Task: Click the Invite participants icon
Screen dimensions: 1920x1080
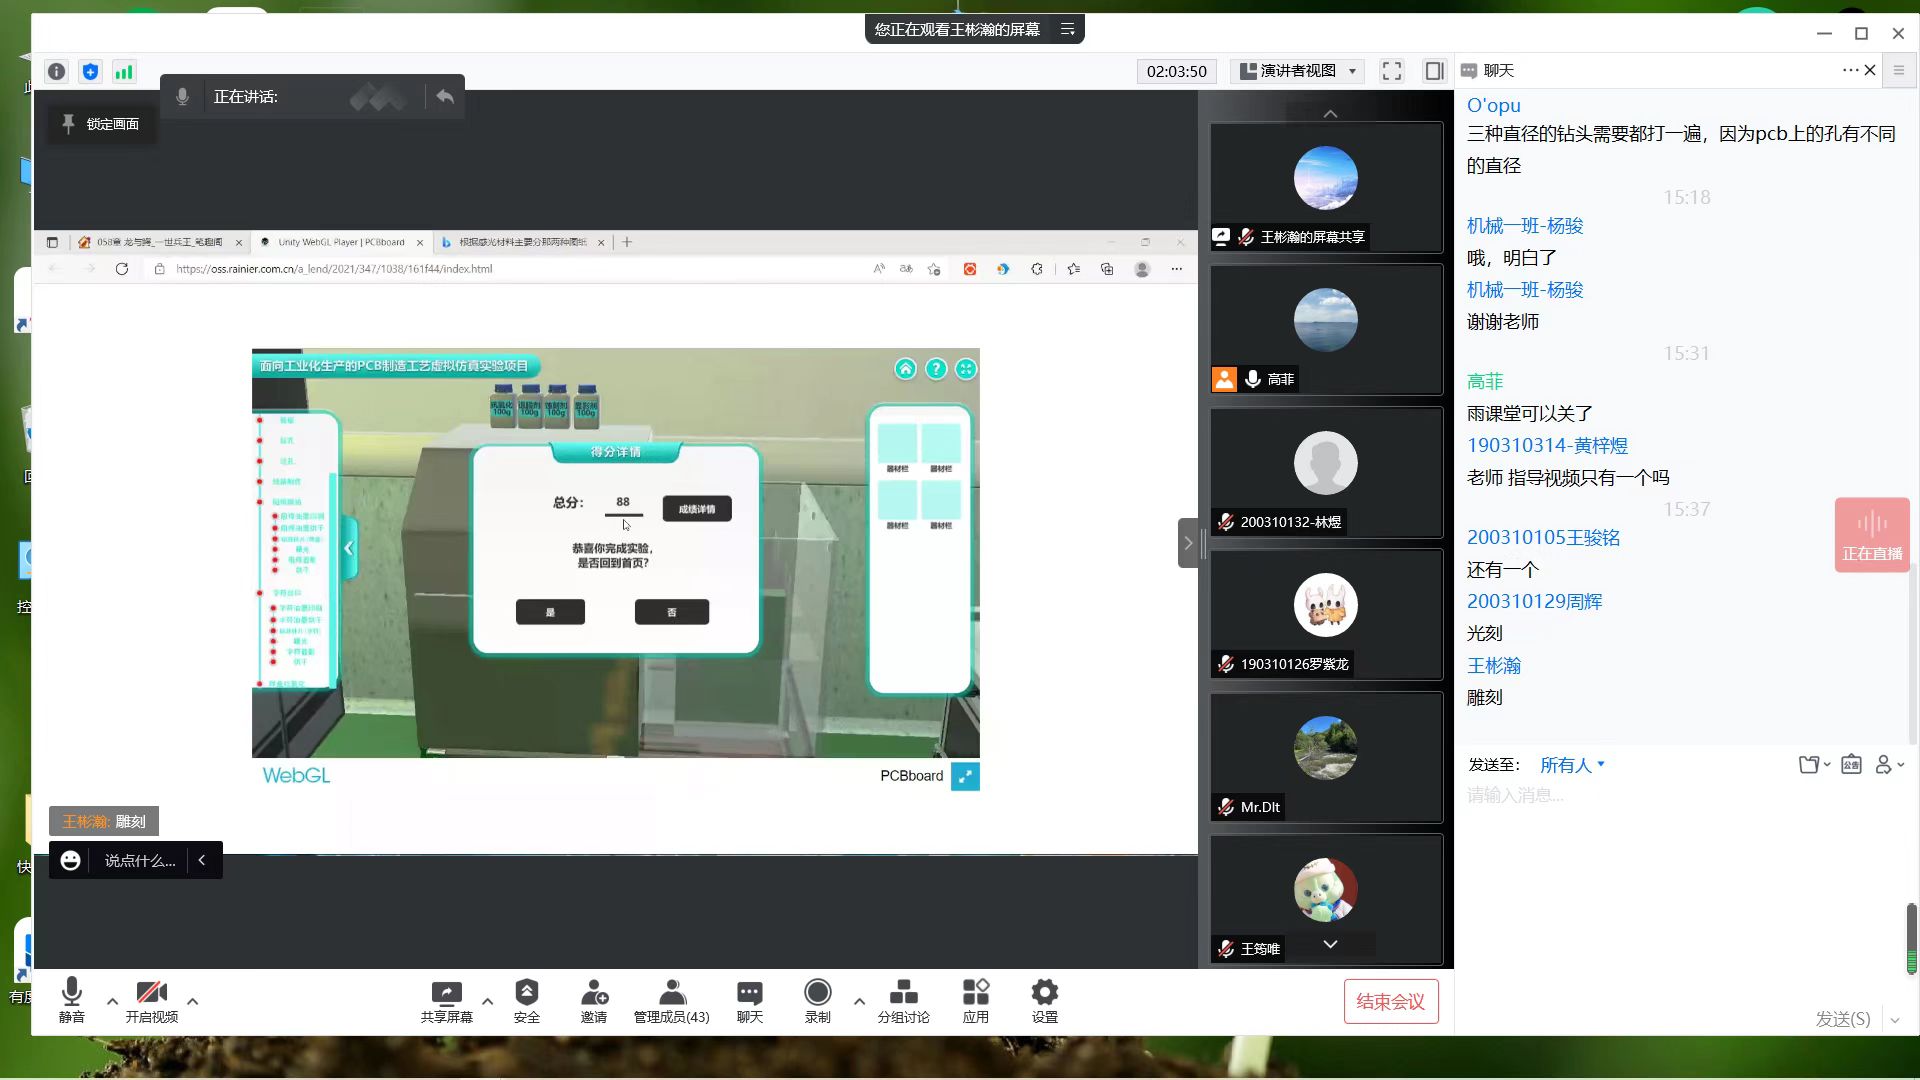Action: (x=594, y=993)
